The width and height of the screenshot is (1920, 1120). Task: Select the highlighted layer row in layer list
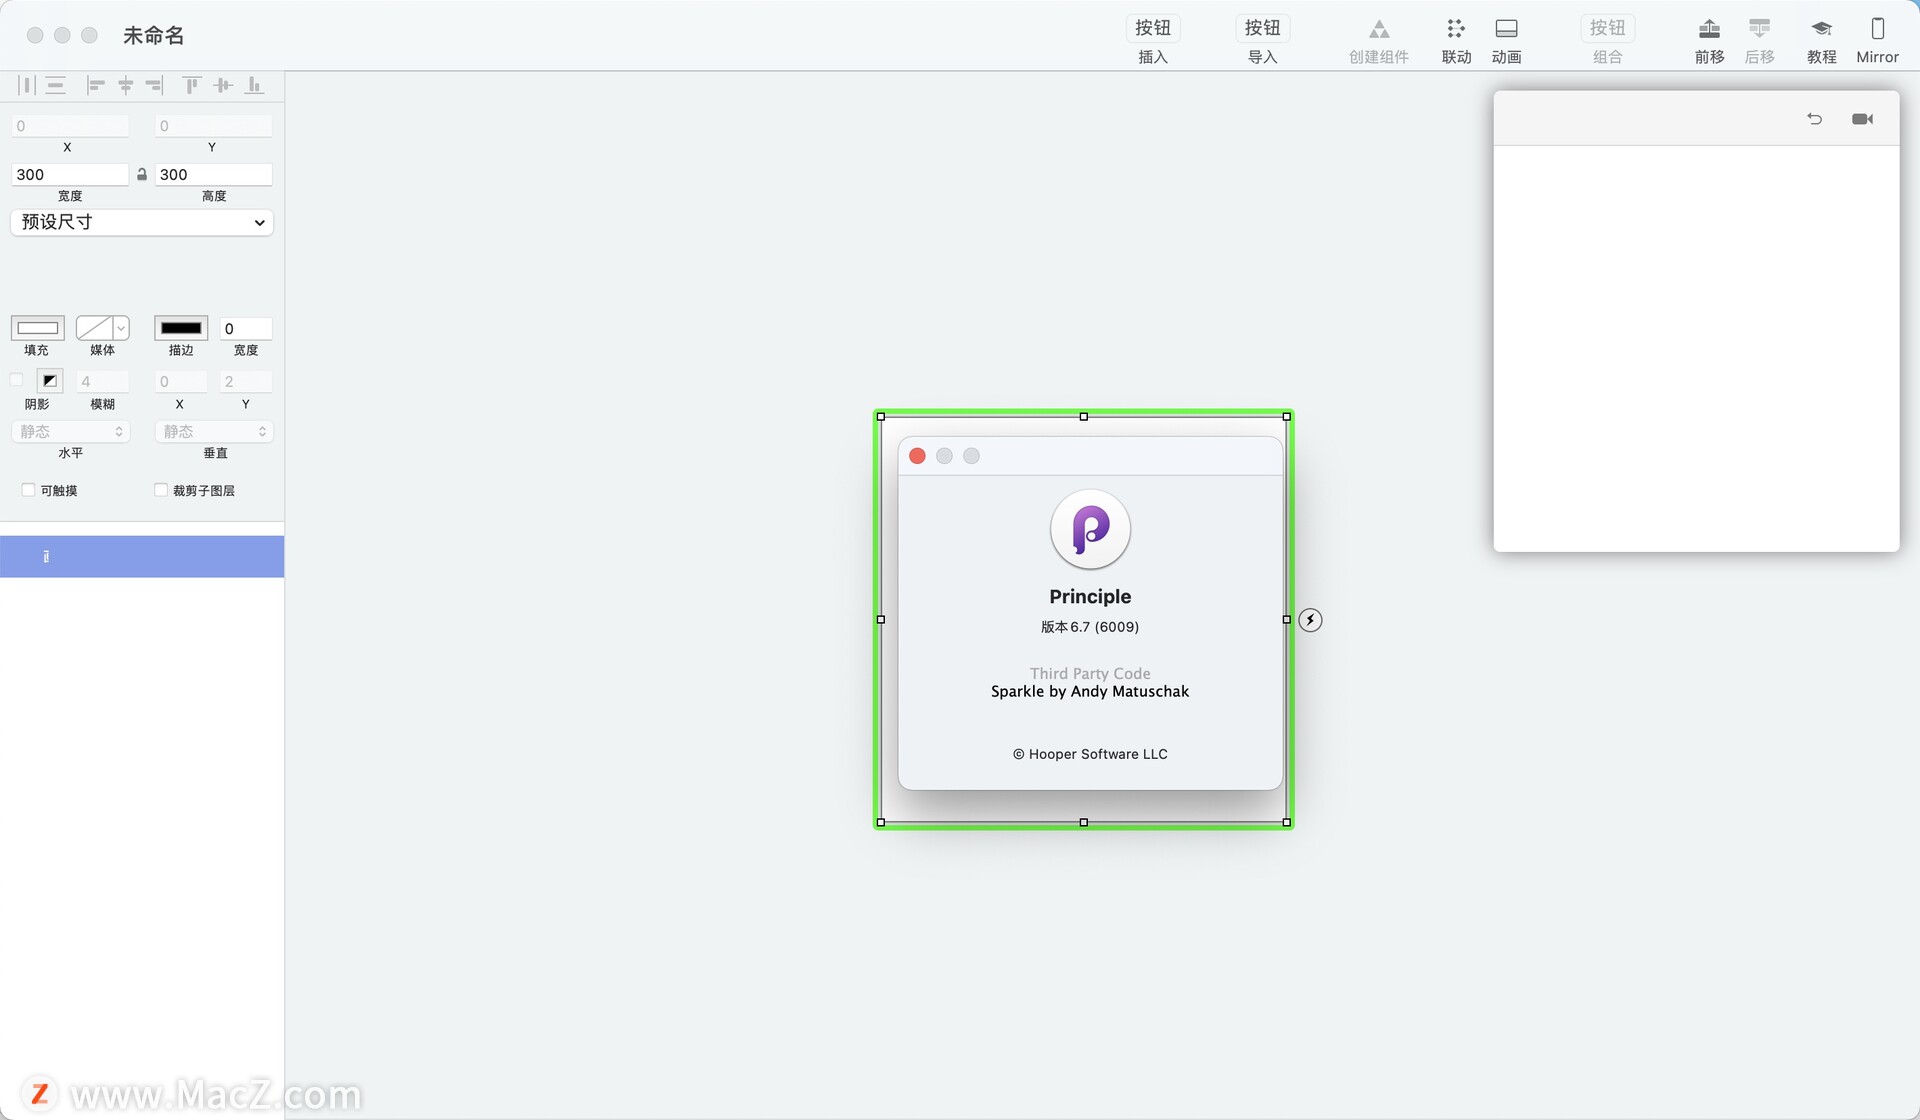click(x=142, y=557)
